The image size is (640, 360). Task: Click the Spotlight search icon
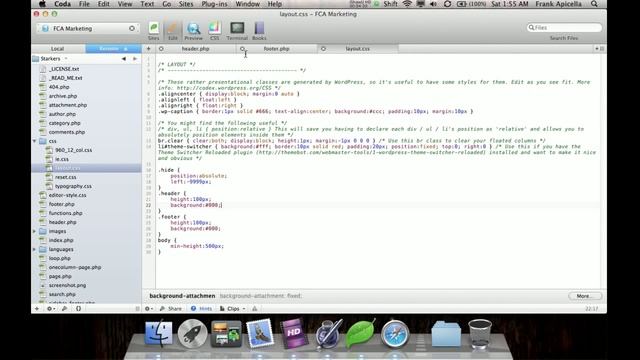click(594, 4)
